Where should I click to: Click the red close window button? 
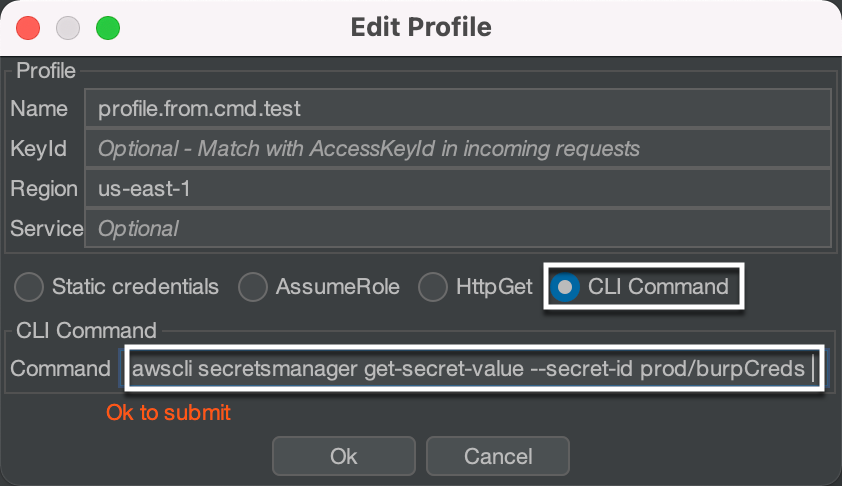pos(28,27)
